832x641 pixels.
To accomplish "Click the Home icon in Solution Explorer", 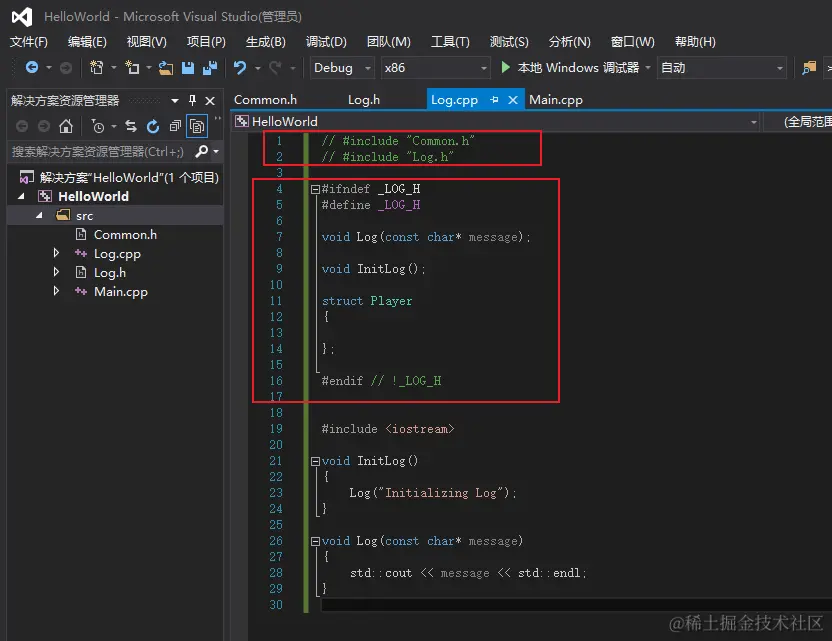I will coord(66,126).
